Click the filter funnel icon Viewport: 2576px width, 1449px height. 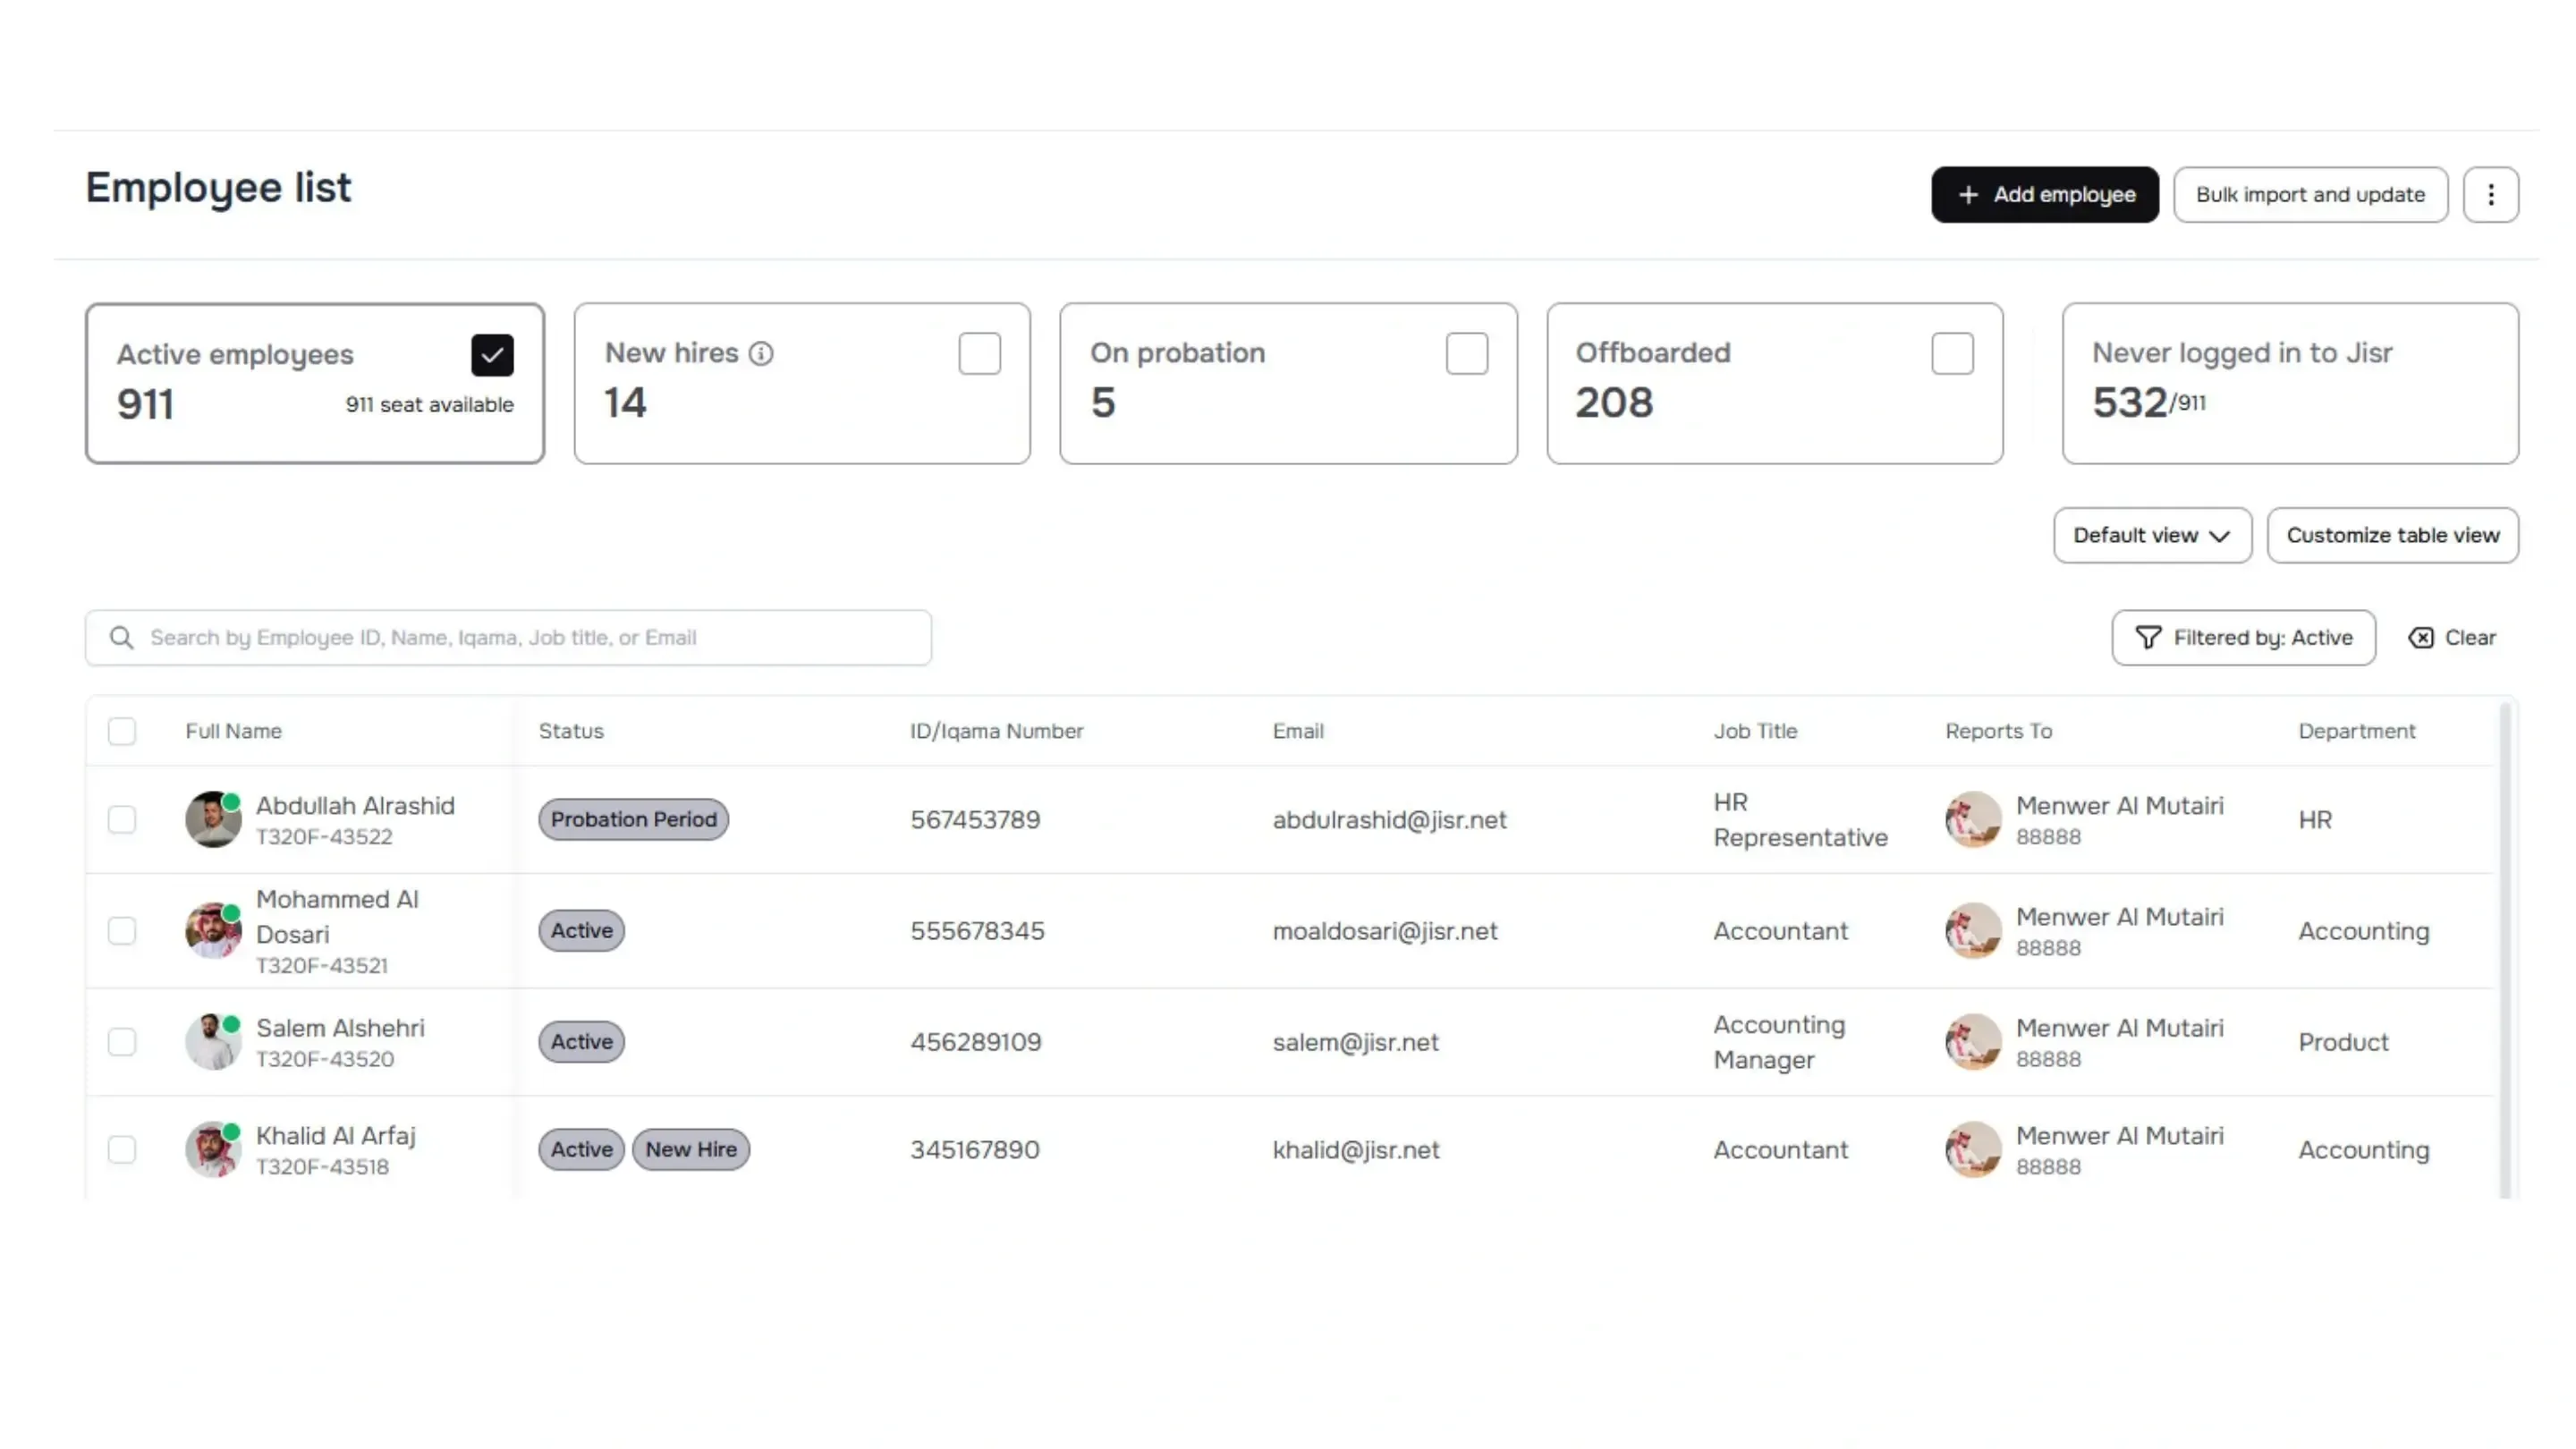point(2149,637)
